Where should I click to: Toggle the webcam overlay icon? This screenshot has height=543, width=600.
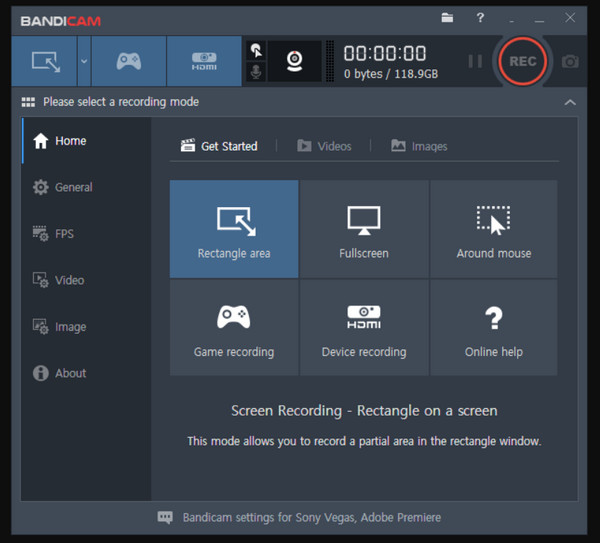click(295, 61)
